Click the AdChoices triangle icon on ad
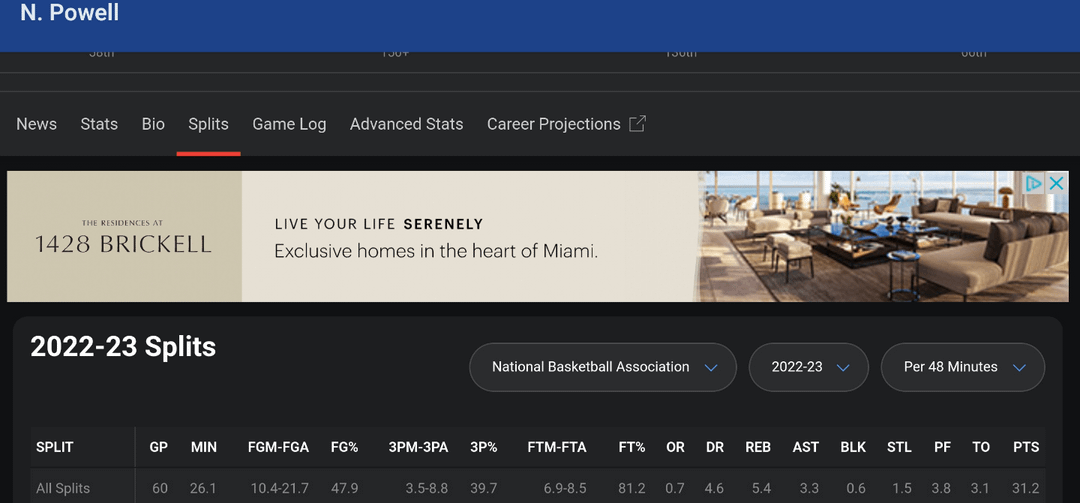This screenshot has height=503, width=1080. (1034, 183)
